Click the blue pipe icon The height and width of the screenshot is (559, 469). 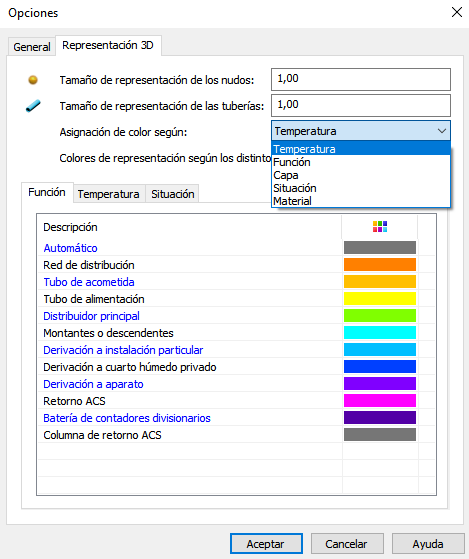pyautogui.click(x=33, y=106)
